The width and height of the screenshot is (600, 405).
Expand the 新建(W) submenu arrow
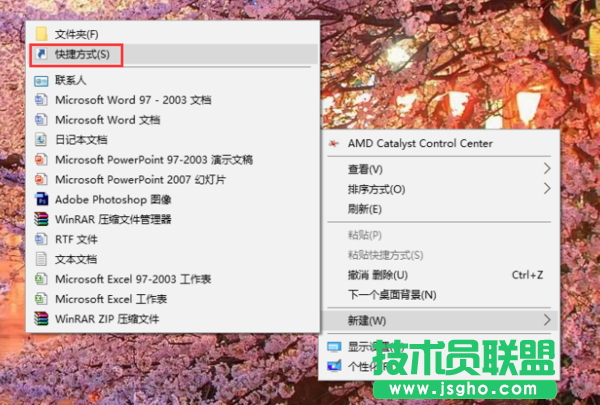[547, 320]
